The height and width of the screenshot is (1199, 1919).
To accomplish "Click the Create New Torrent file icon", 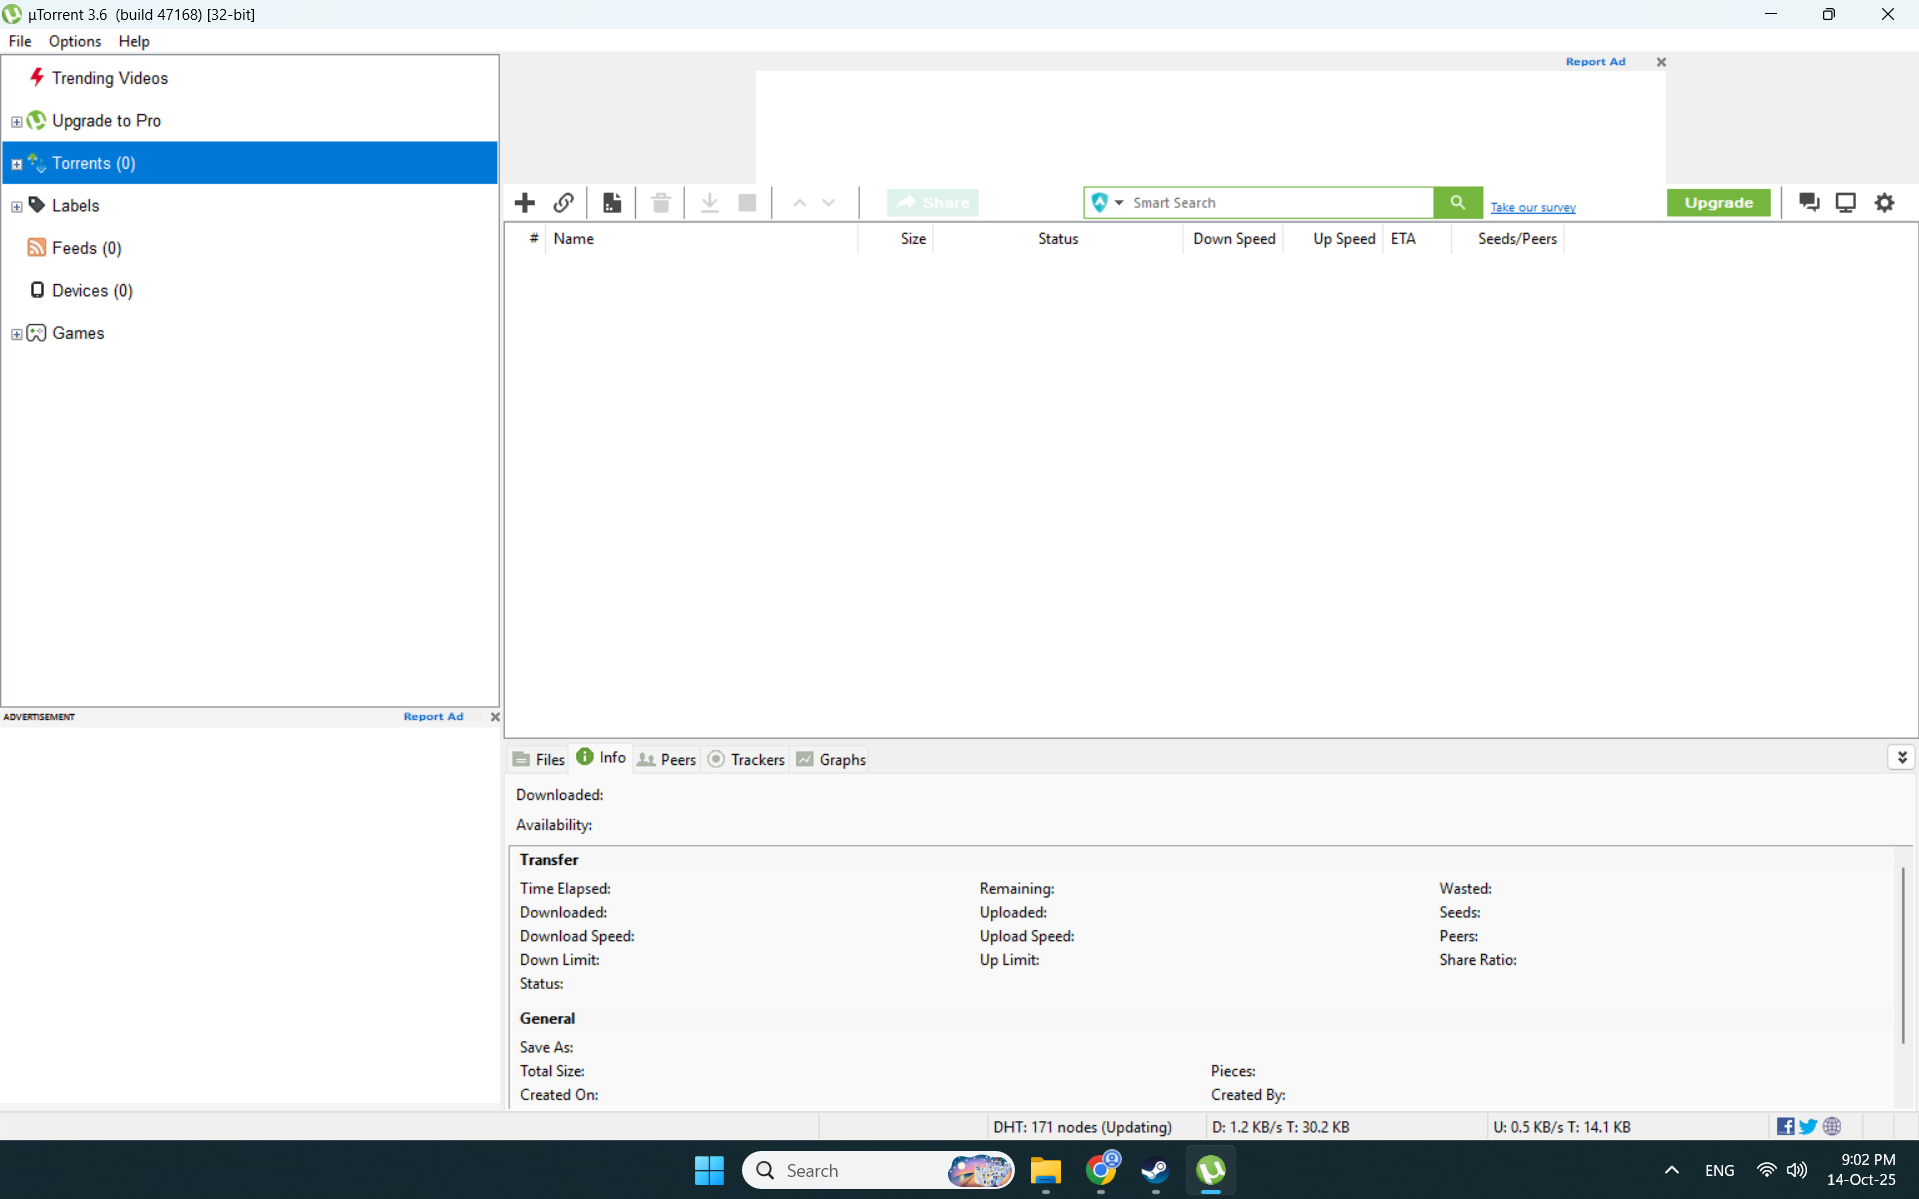I will pyautogui.click(x=612, y=203).
